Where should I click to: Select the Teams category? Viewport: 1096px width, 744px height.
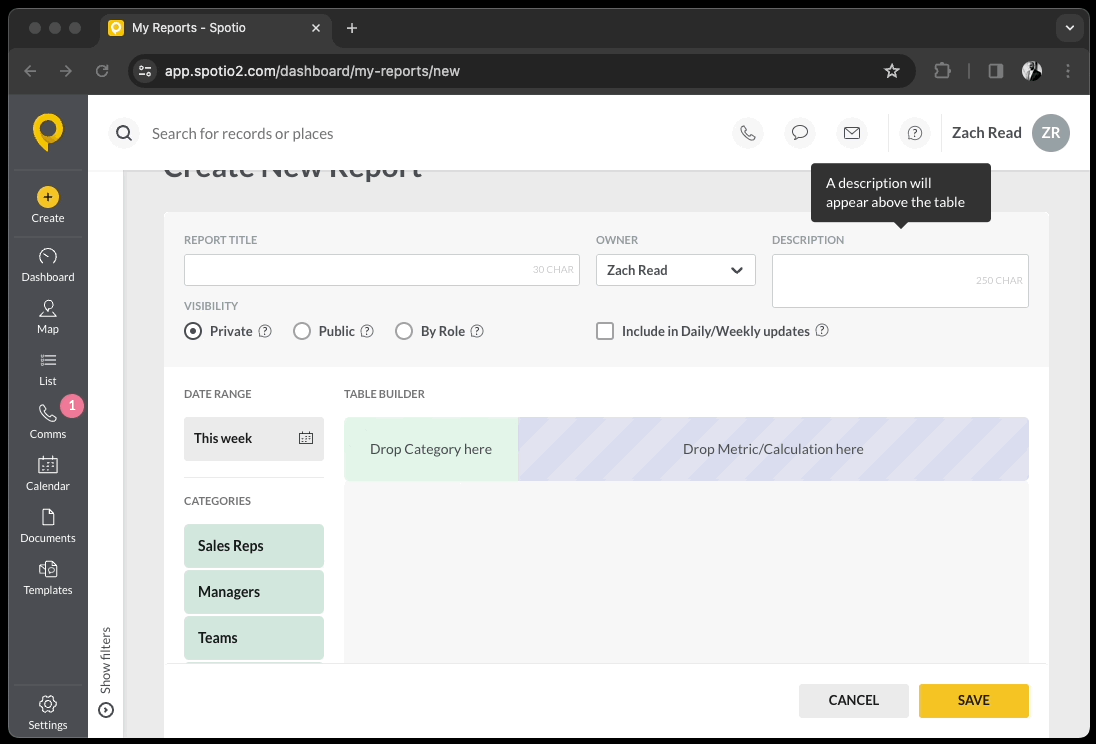click(x=254, y=638)
